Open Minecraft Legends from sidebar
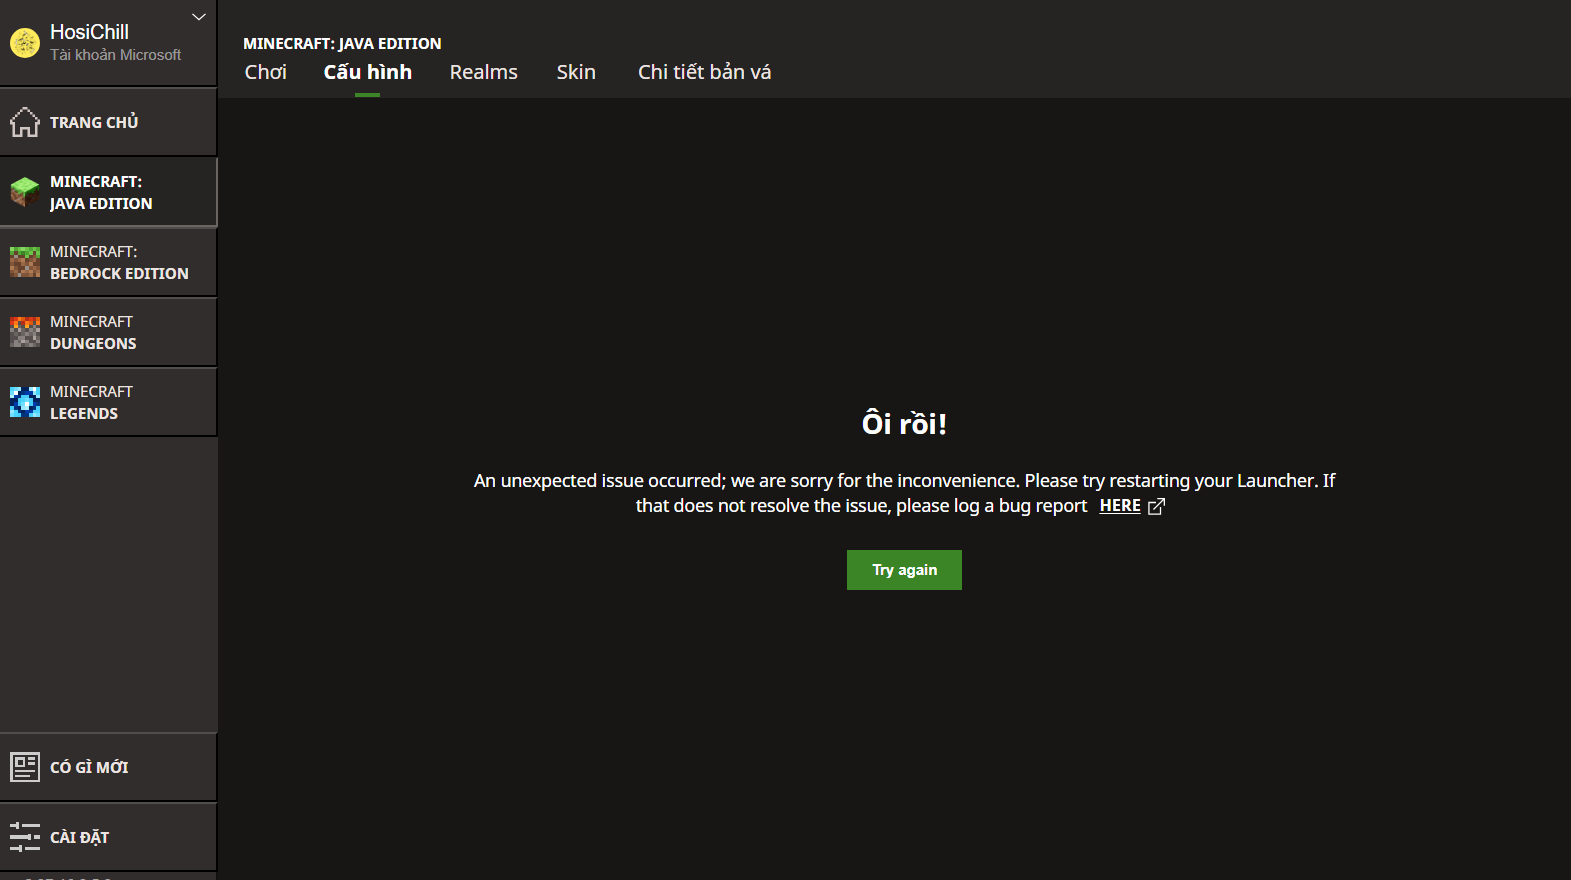The height and width of the screenshot is (880, 1571). (x=108, y=402)
